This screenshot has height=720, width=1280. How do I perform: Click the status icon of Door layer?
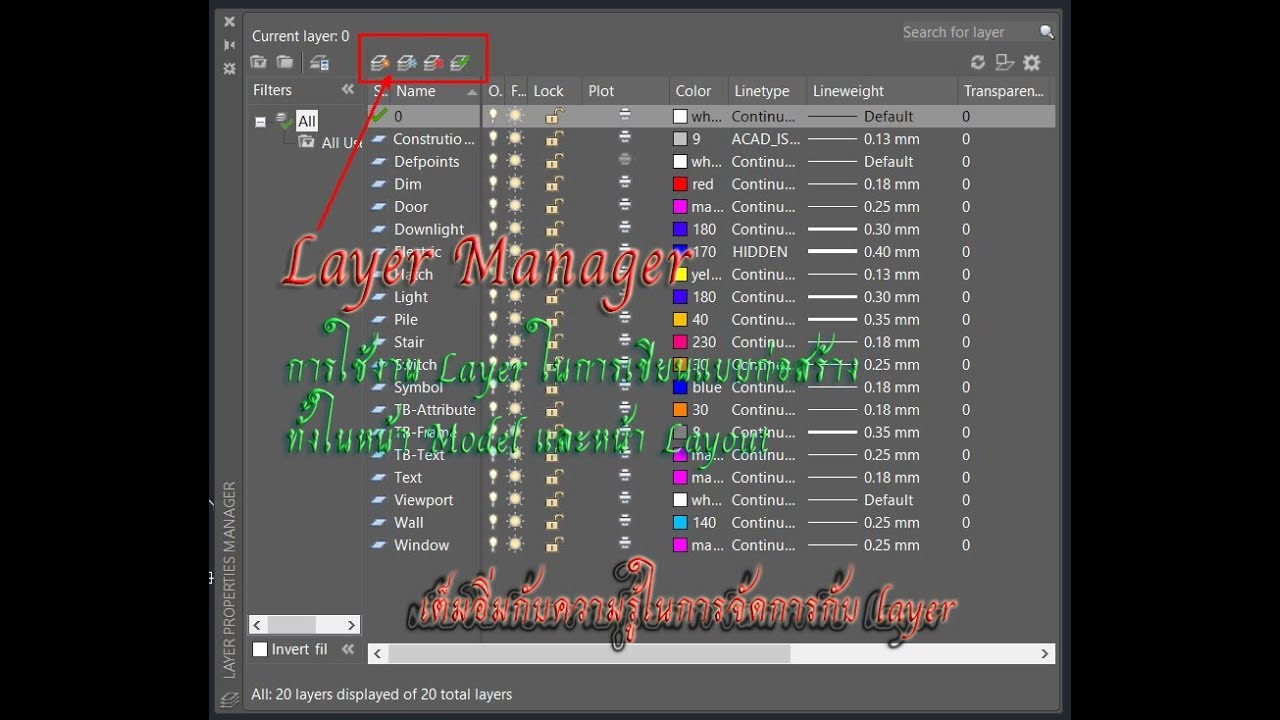[x=379, y=207]
